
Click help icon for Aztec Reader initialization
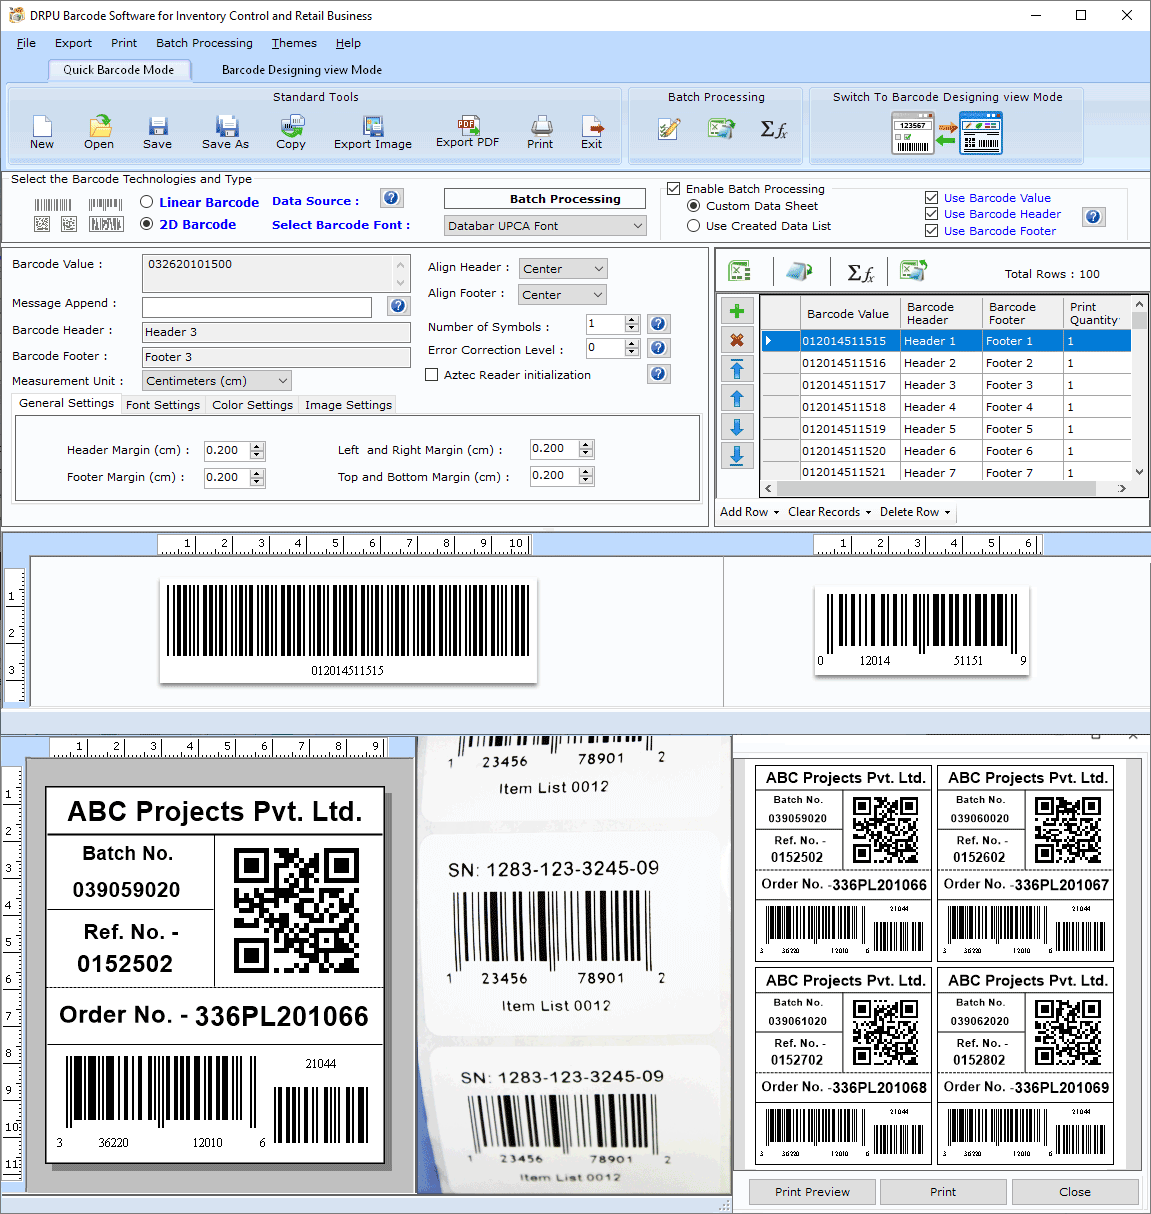658,374
